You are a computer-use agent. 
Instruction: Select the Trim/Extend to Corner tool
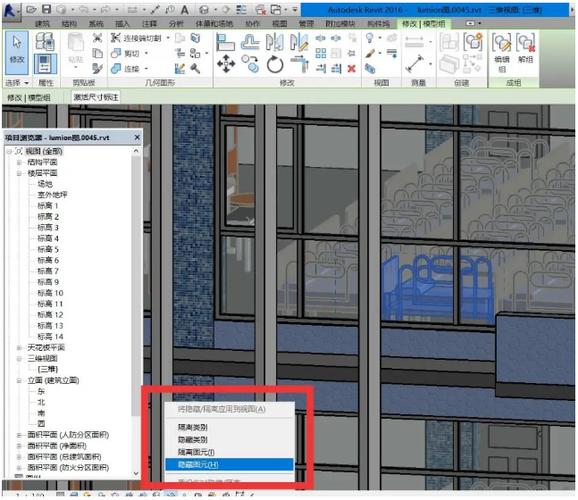click(300, 64)
